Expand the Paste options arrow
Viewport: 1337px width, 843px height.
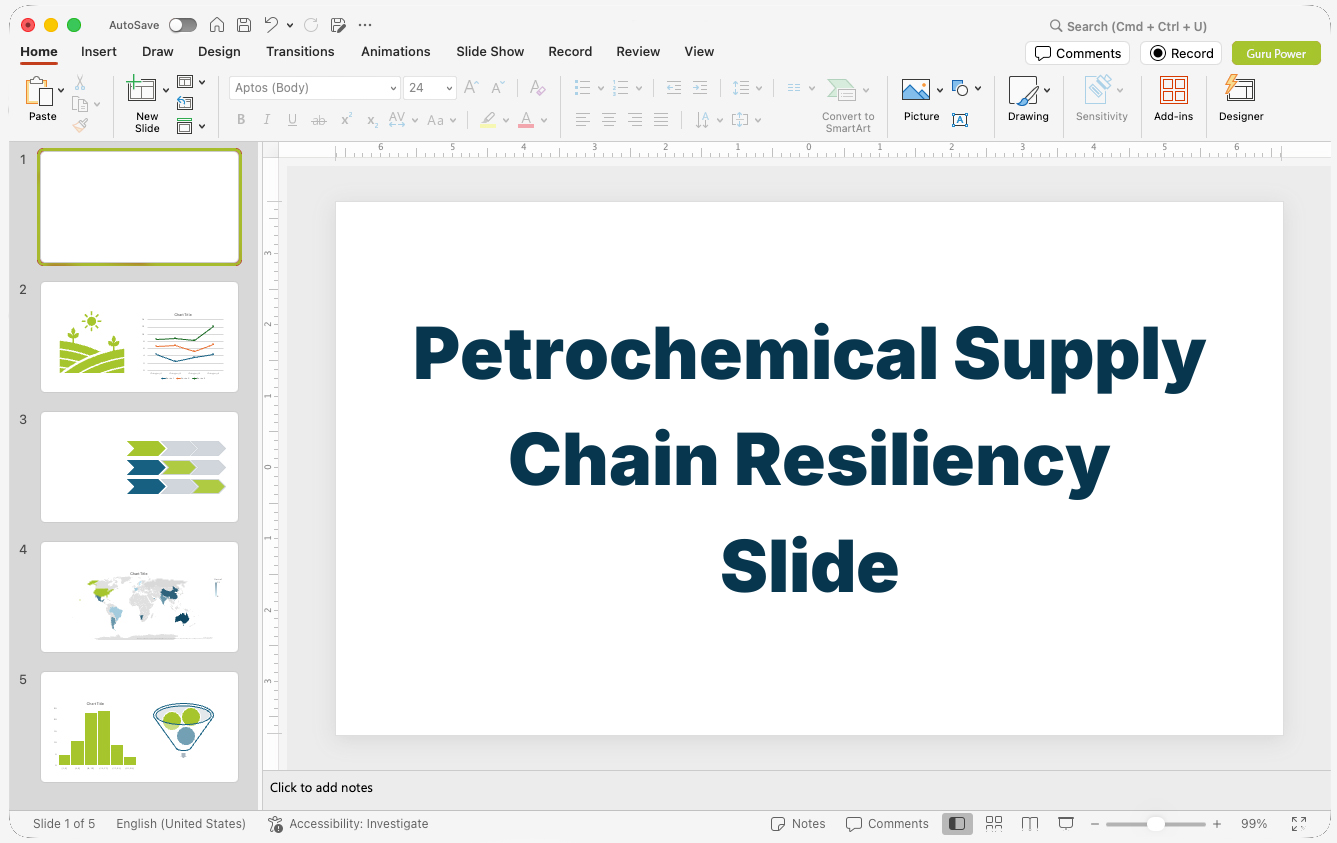pos(61,91)
